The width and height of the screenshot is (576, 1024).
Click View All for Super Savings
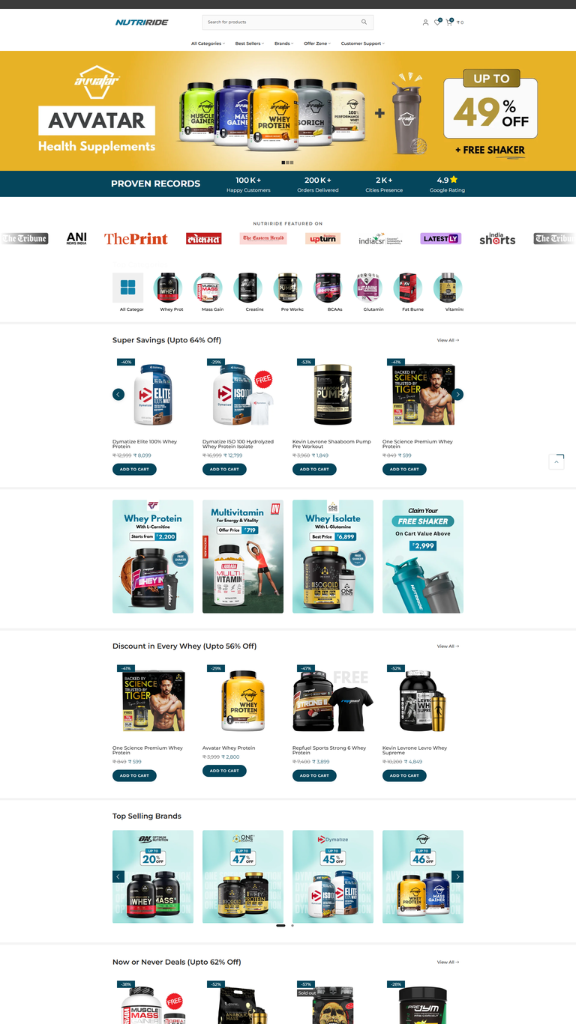[448, 340]
